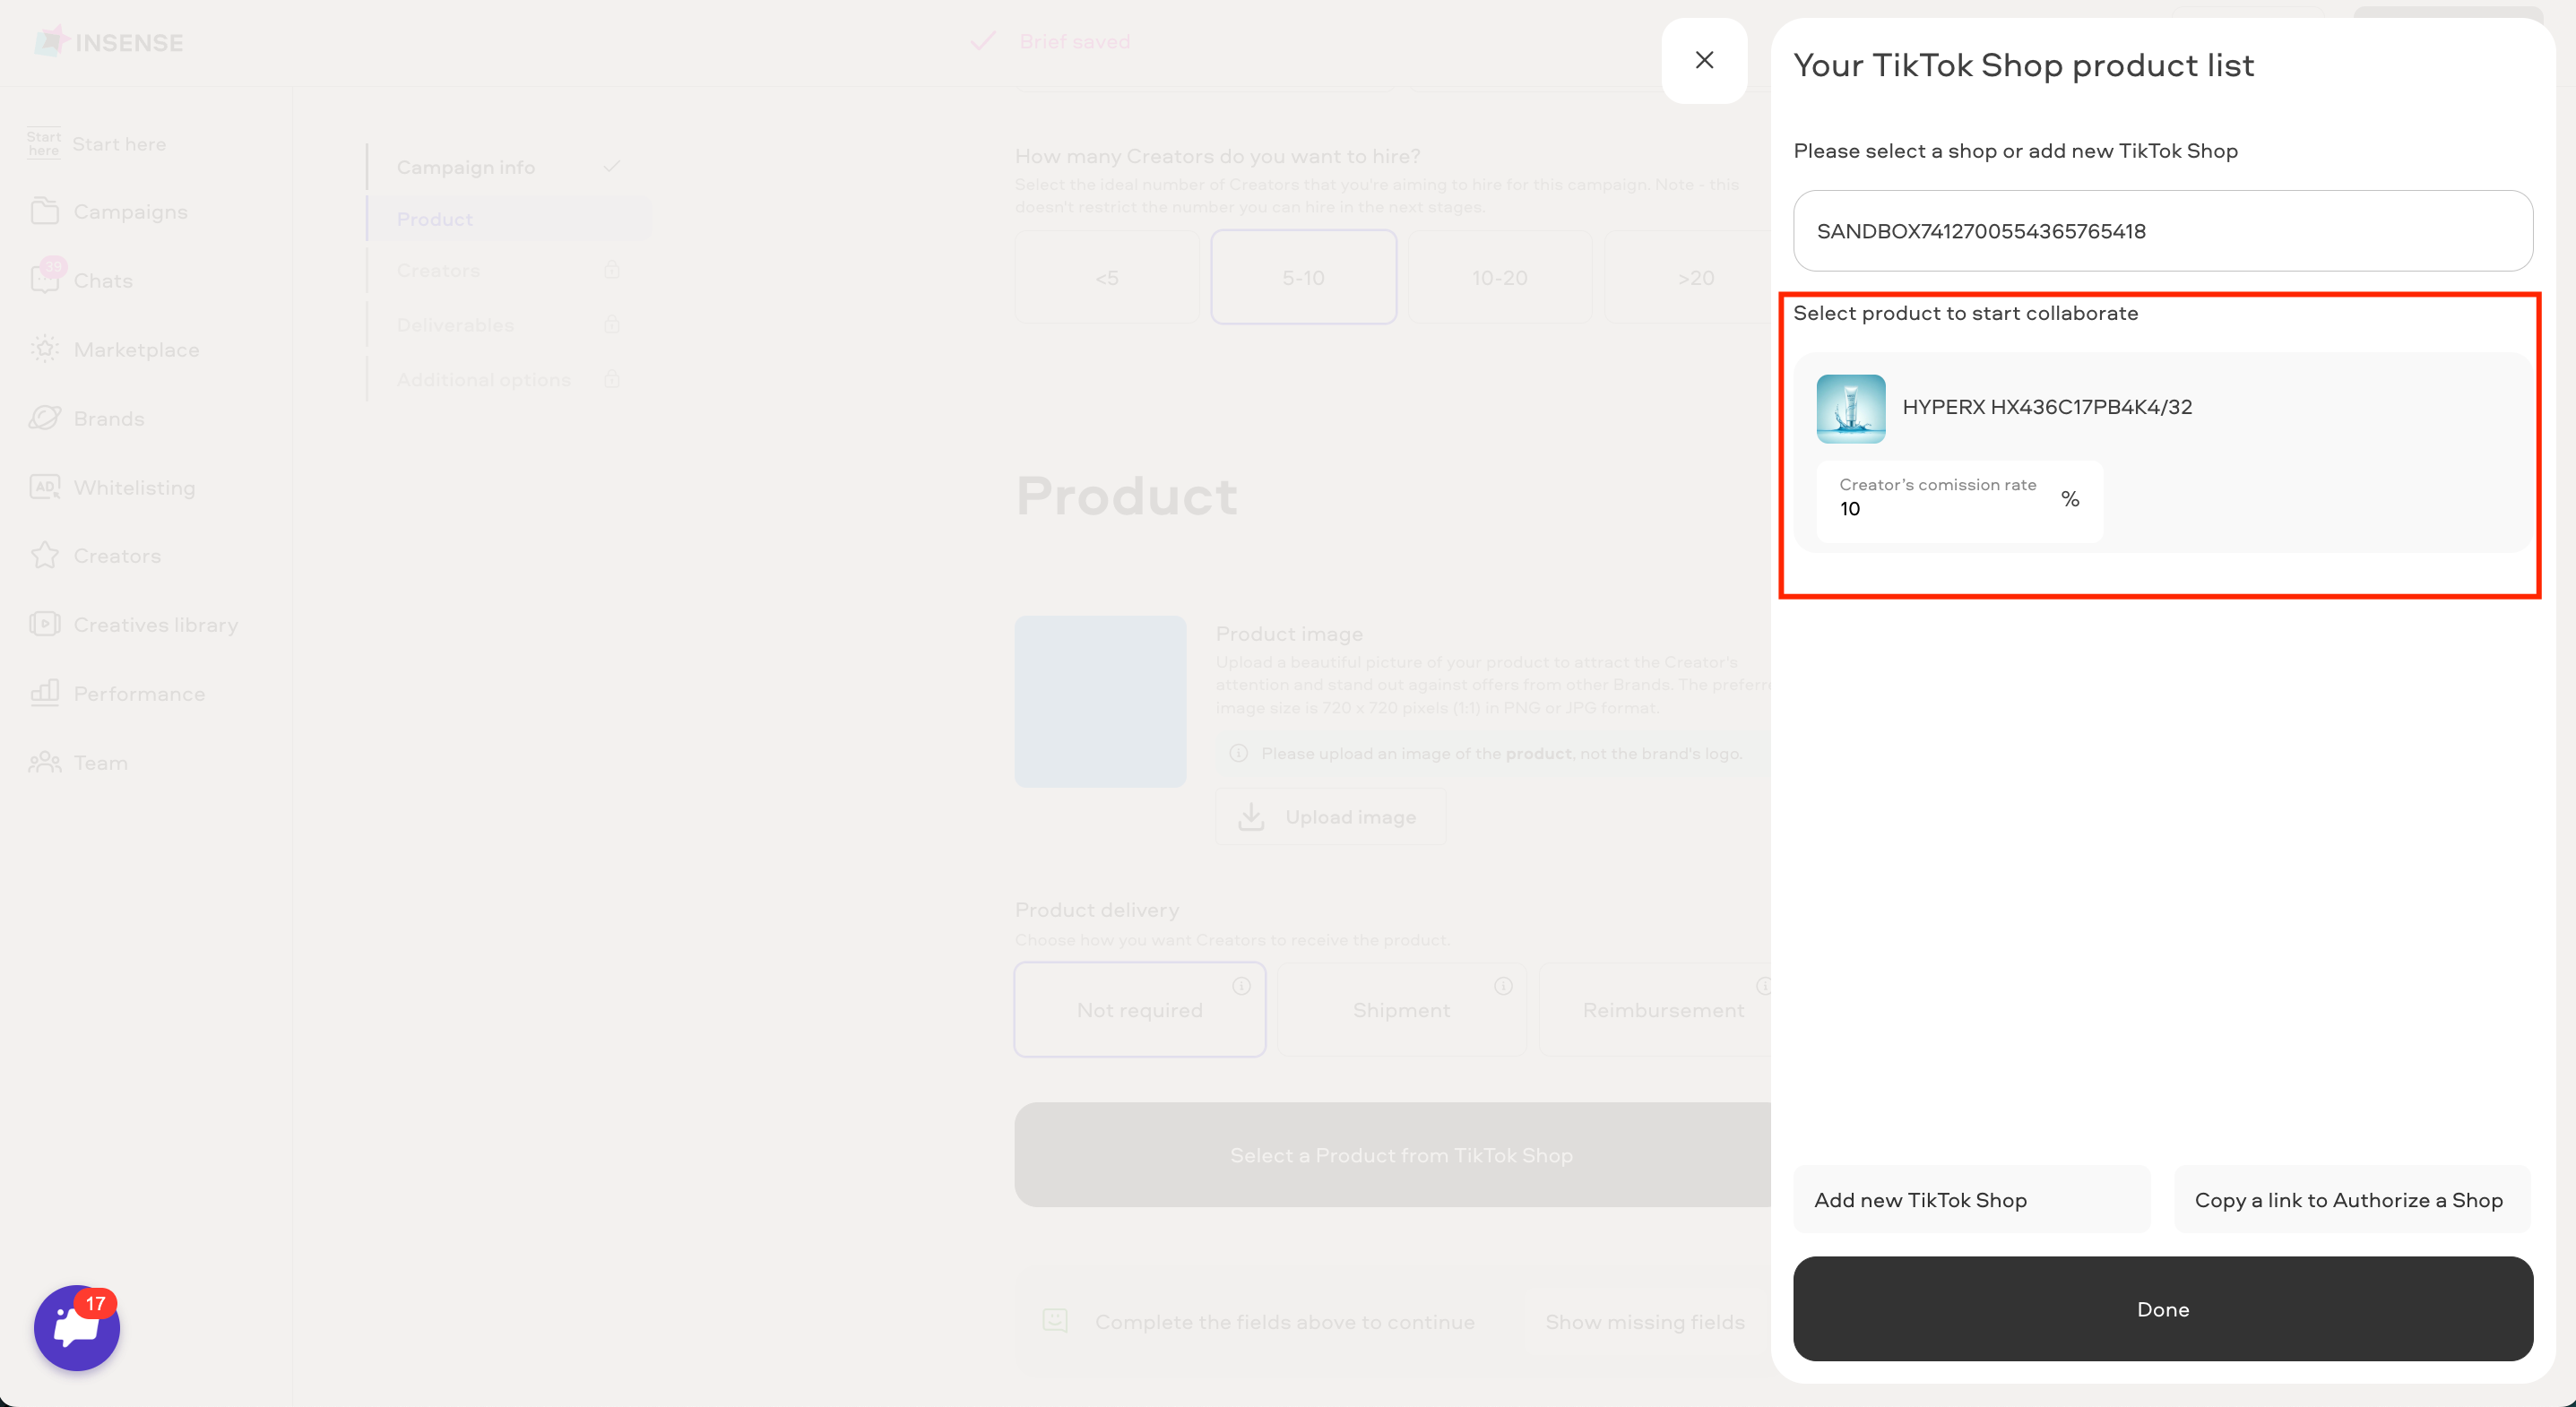Open the Brands planet icon
2576x1407 pixels.
(x=44, y=418)
